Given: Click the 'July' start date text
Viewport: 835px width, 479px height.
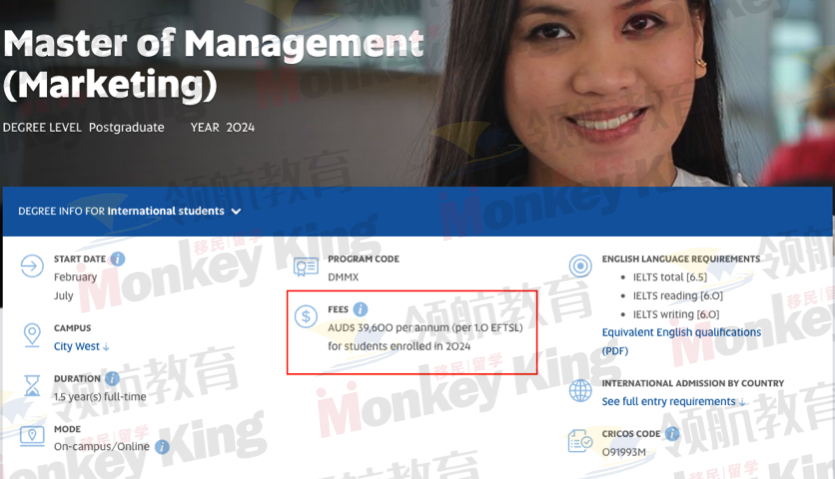Looking at the screenshot, I should point(63,296).
